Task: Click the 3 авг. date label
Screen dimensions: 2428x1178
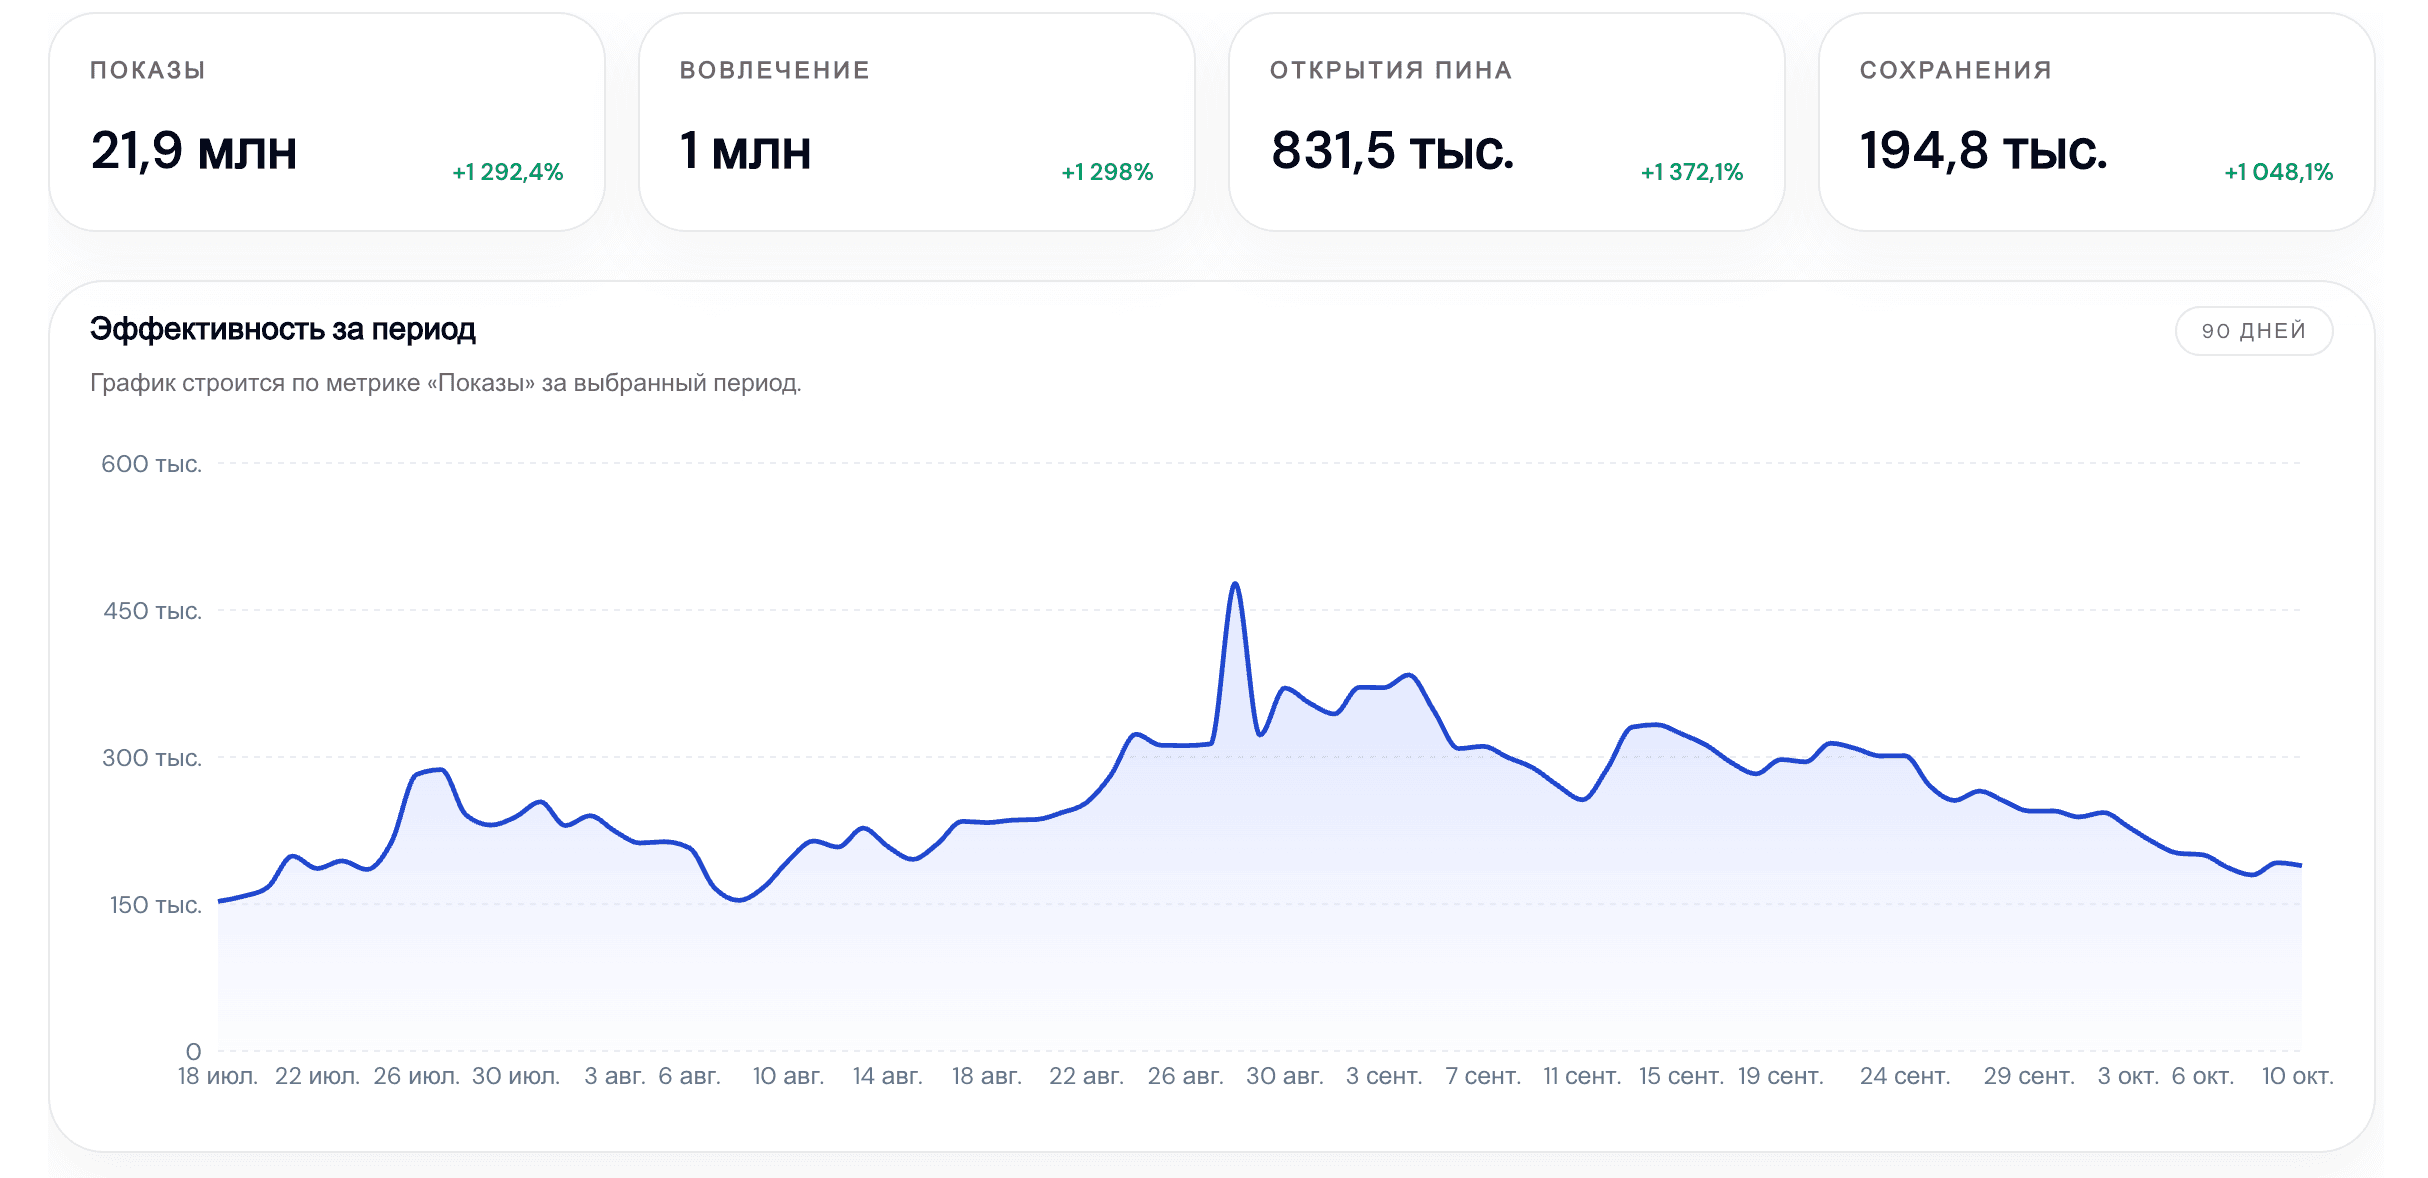Action: (614, 1076)
